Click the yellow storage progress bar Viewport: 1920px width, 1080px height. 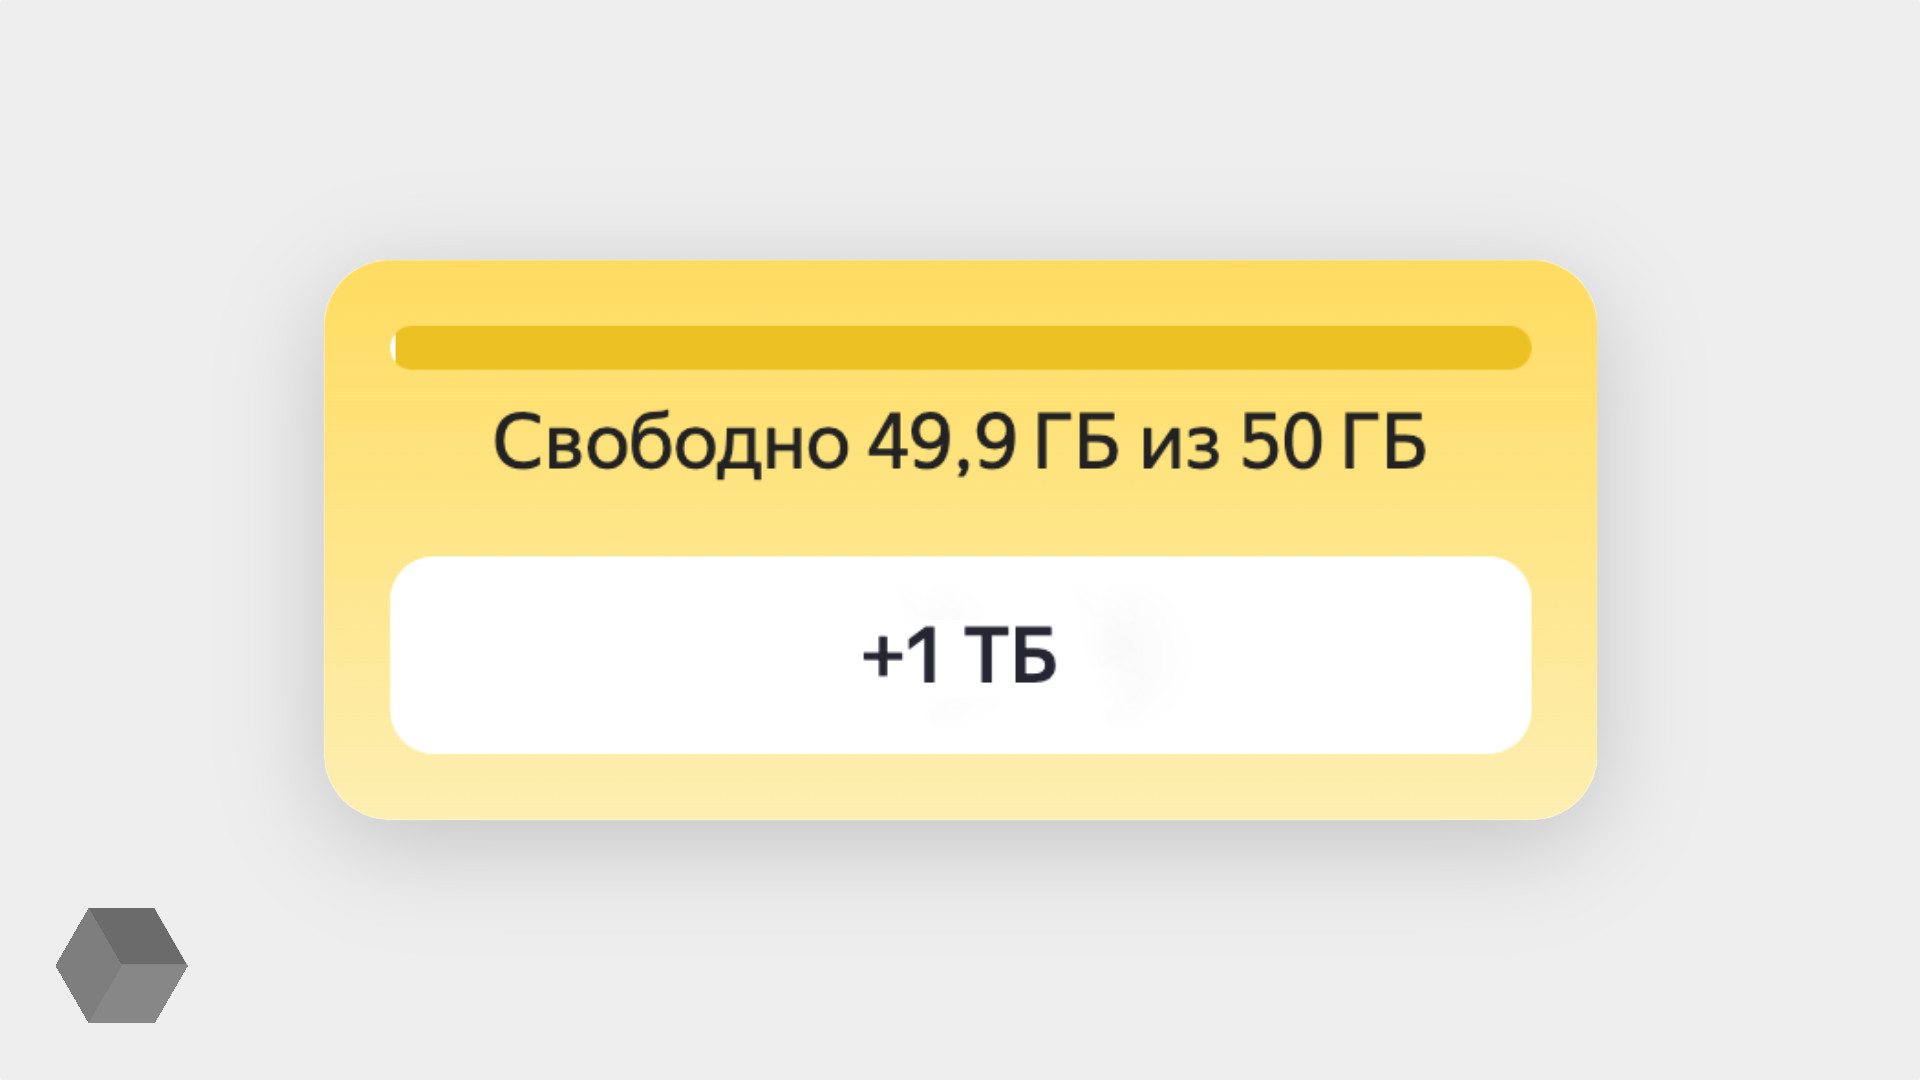[960, 348]
